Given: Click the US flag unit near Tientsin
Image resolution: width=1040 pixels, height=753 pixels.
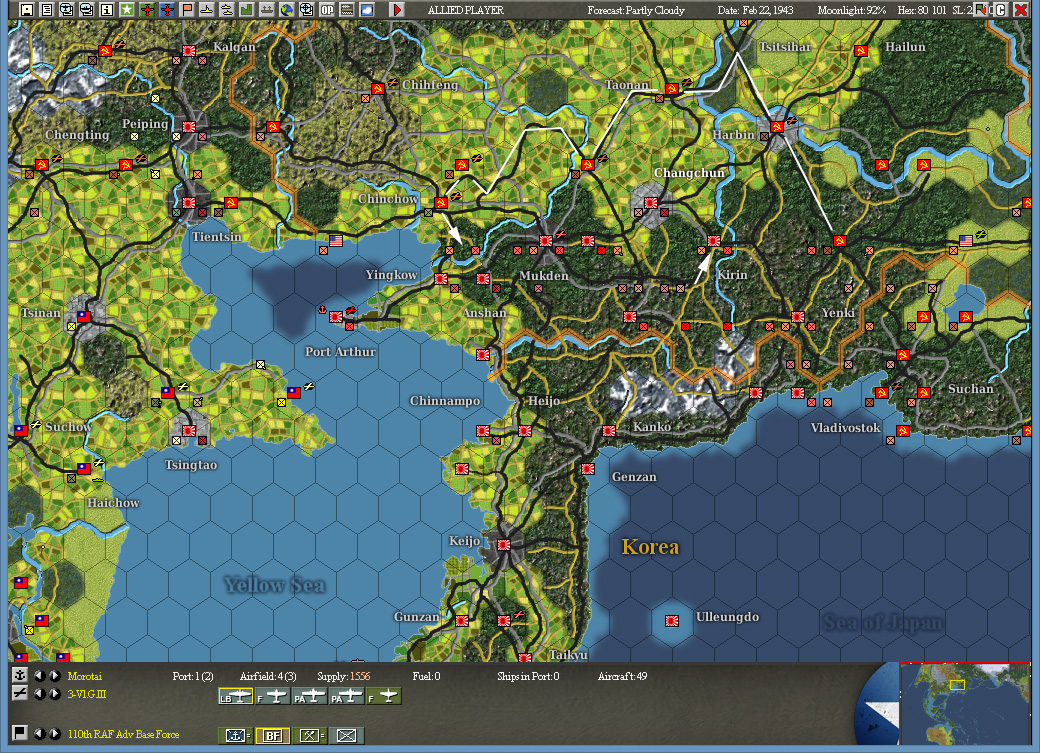Looking at the screenshot, I should pos(336,241).
